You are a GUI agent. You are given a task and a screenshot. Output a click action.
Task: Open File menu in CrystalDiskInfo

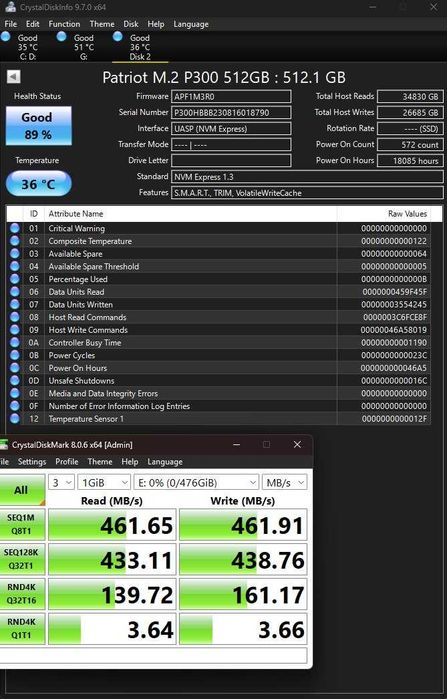pyautogui.click(x=11, y=24)
